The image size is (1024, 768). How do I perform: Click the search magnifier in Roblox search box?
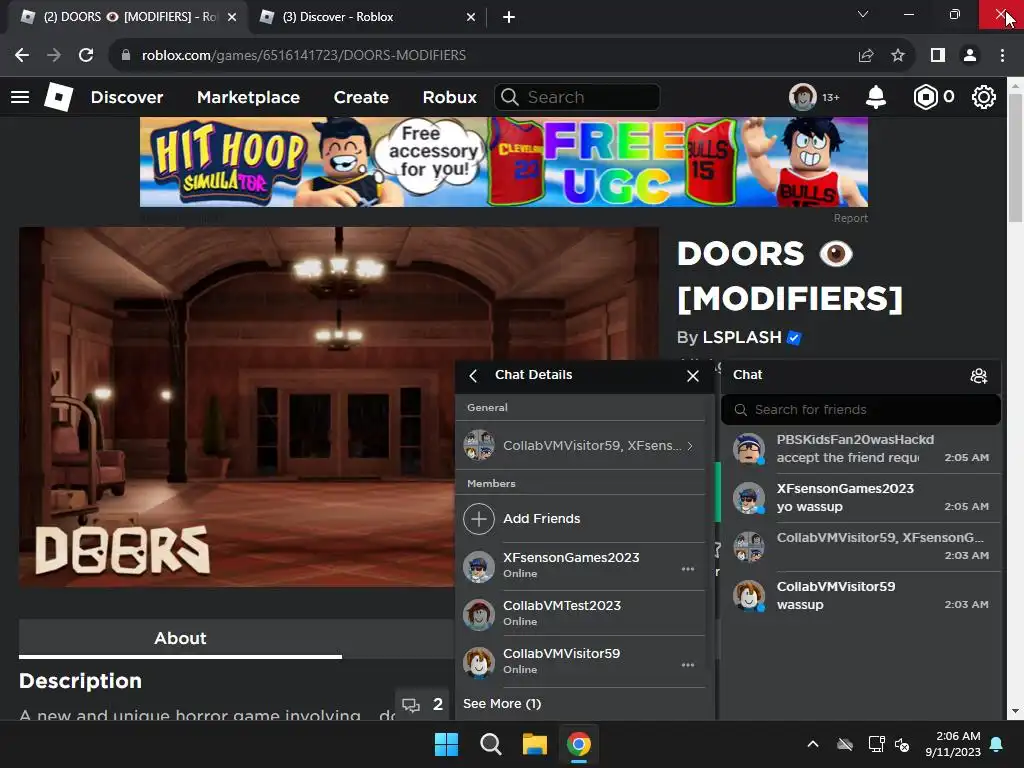click(510, 97)
